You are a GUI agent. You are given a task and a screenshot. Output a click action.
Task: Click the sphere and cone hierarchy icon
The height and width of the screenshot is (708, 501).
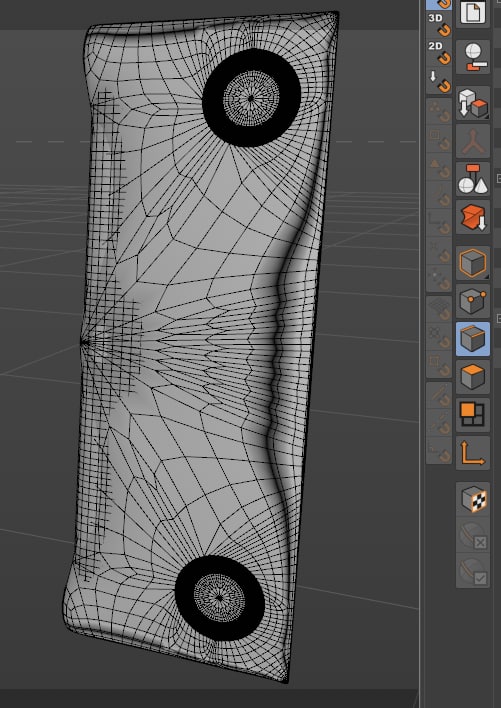pos(473,179)
